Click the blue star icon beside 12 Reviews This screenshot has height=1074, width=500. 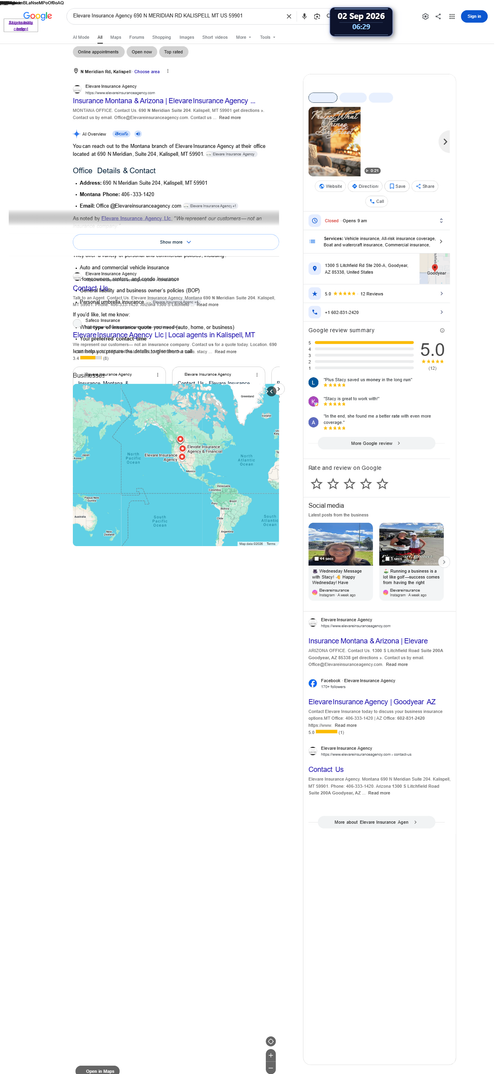pyautogui.click(x=314, y=293)
